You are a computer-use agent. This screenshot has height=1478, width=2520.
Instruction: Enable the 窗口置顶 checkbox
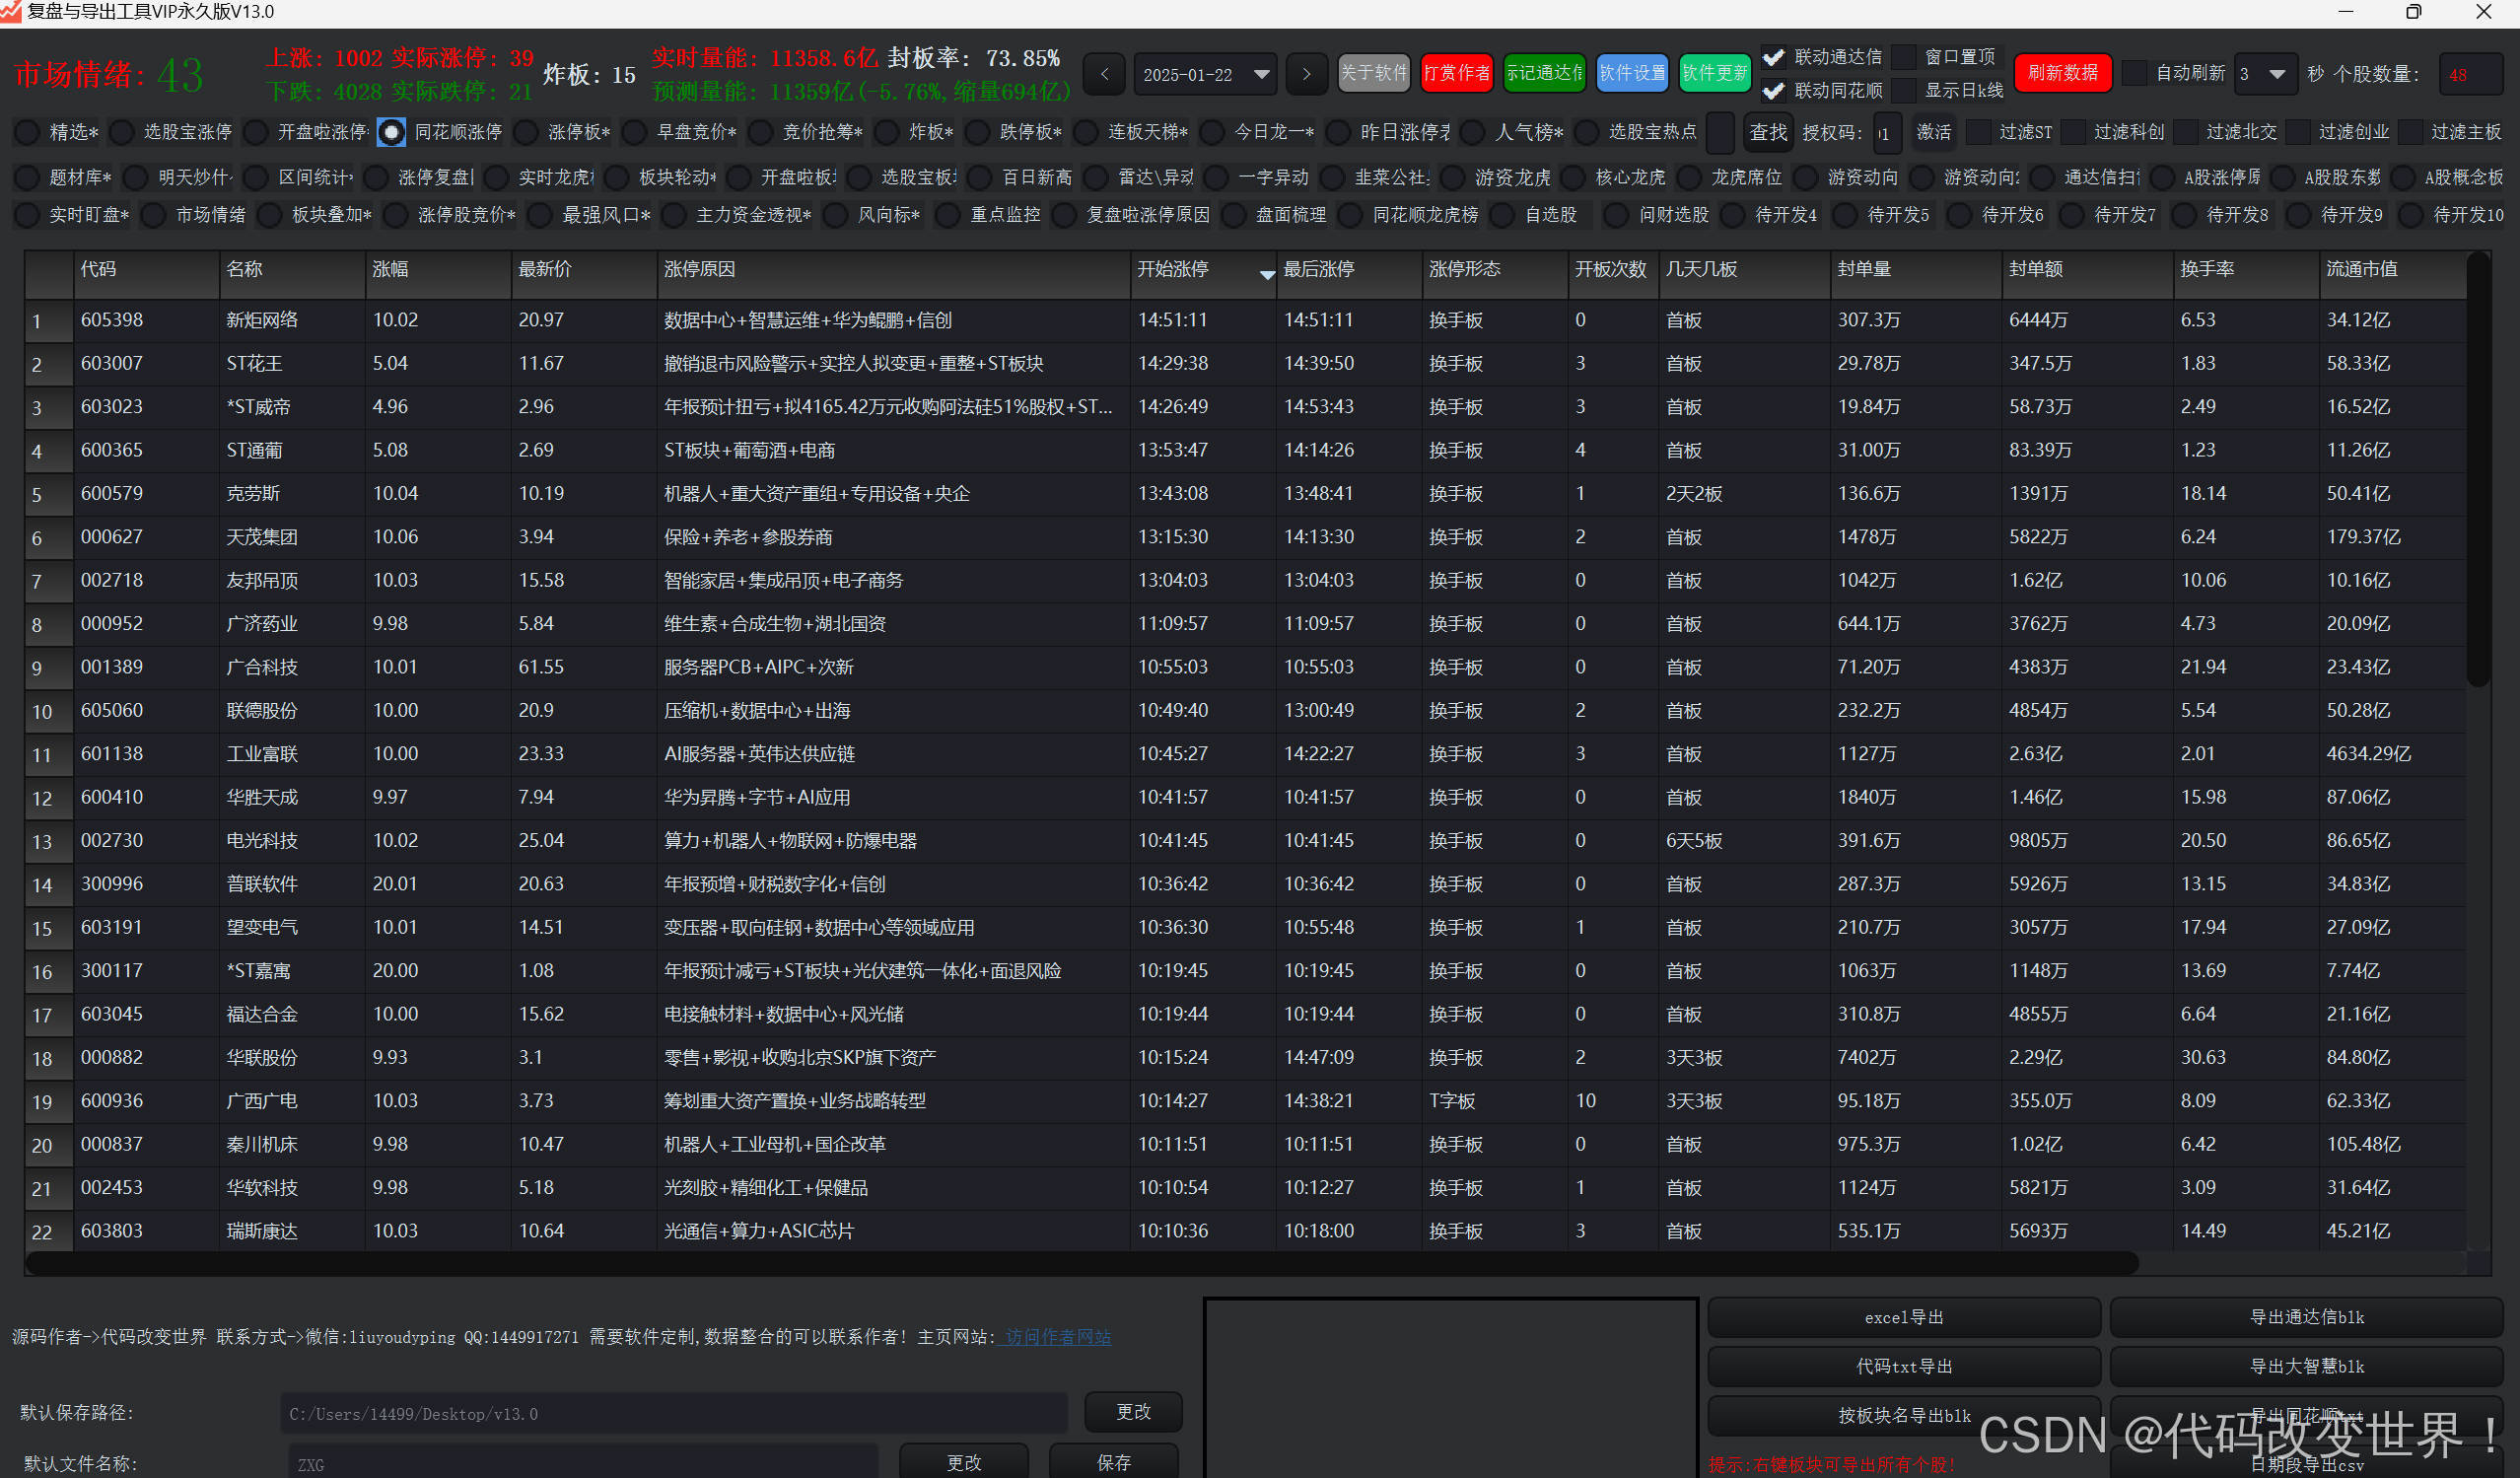1905,57
